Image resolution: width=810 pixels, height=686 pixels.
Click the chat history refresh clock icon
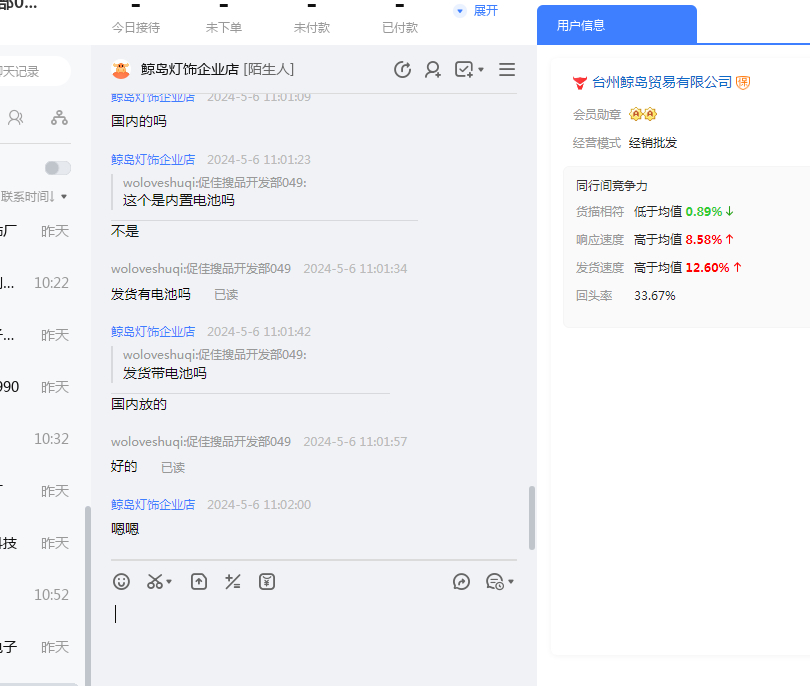(402, 69)
